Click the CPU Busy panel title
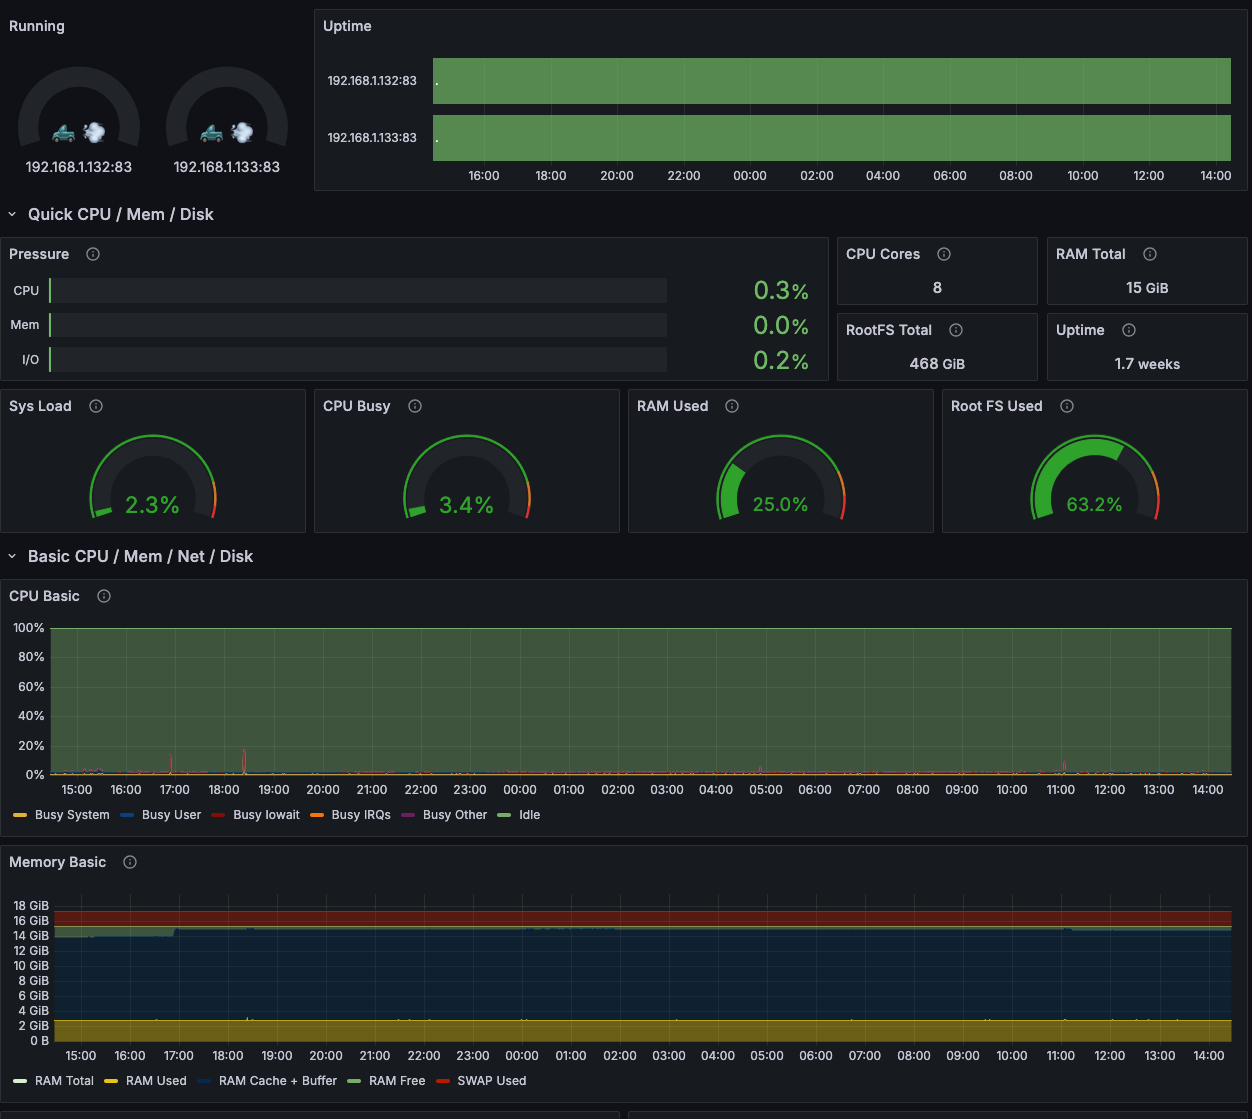Screen dimensions: 1252x1119 356,406
